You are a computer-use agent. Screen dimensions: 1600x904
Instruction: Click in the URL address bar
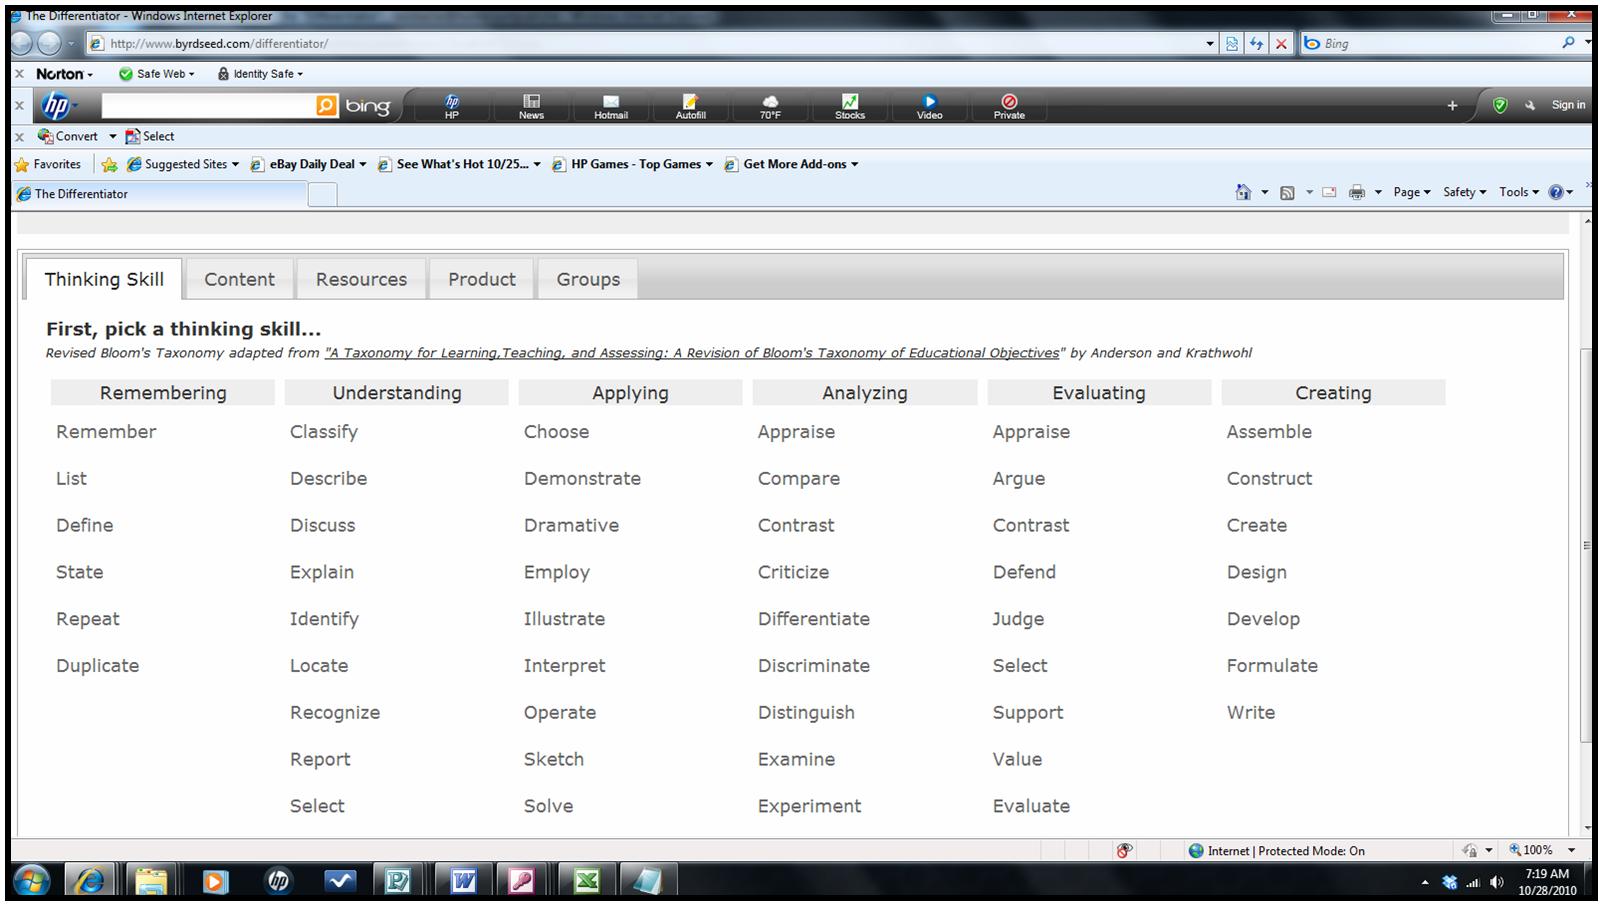coord(645,44)
